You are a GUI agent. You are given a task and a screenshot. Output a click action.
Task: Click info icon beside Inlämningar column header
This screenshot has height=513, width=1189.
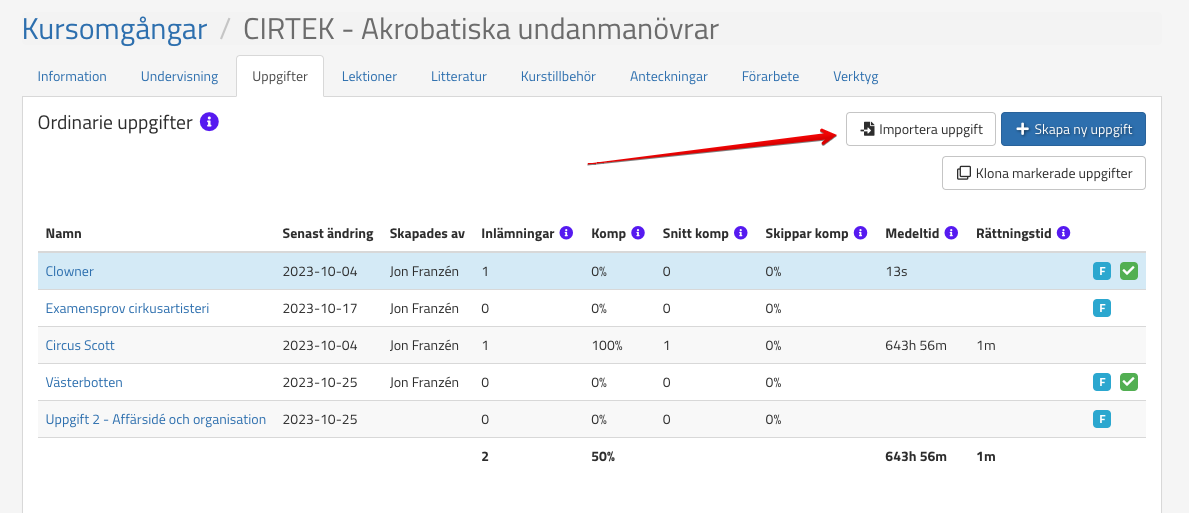click(566, 233)
